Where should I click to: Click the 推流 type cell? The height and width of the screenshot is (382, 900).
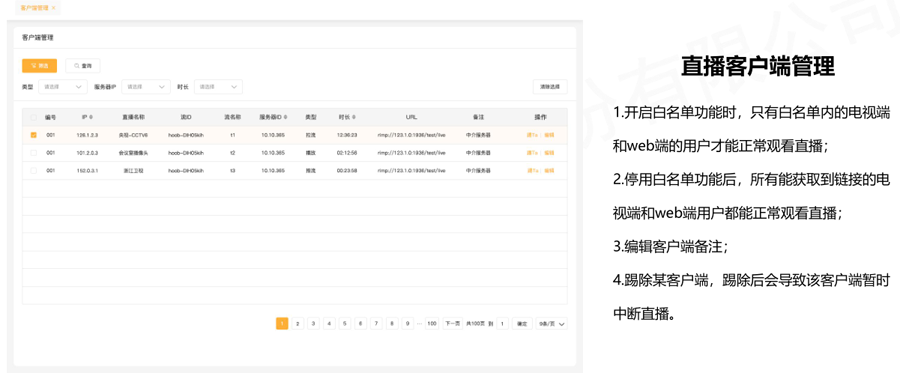tap(311, 170)
